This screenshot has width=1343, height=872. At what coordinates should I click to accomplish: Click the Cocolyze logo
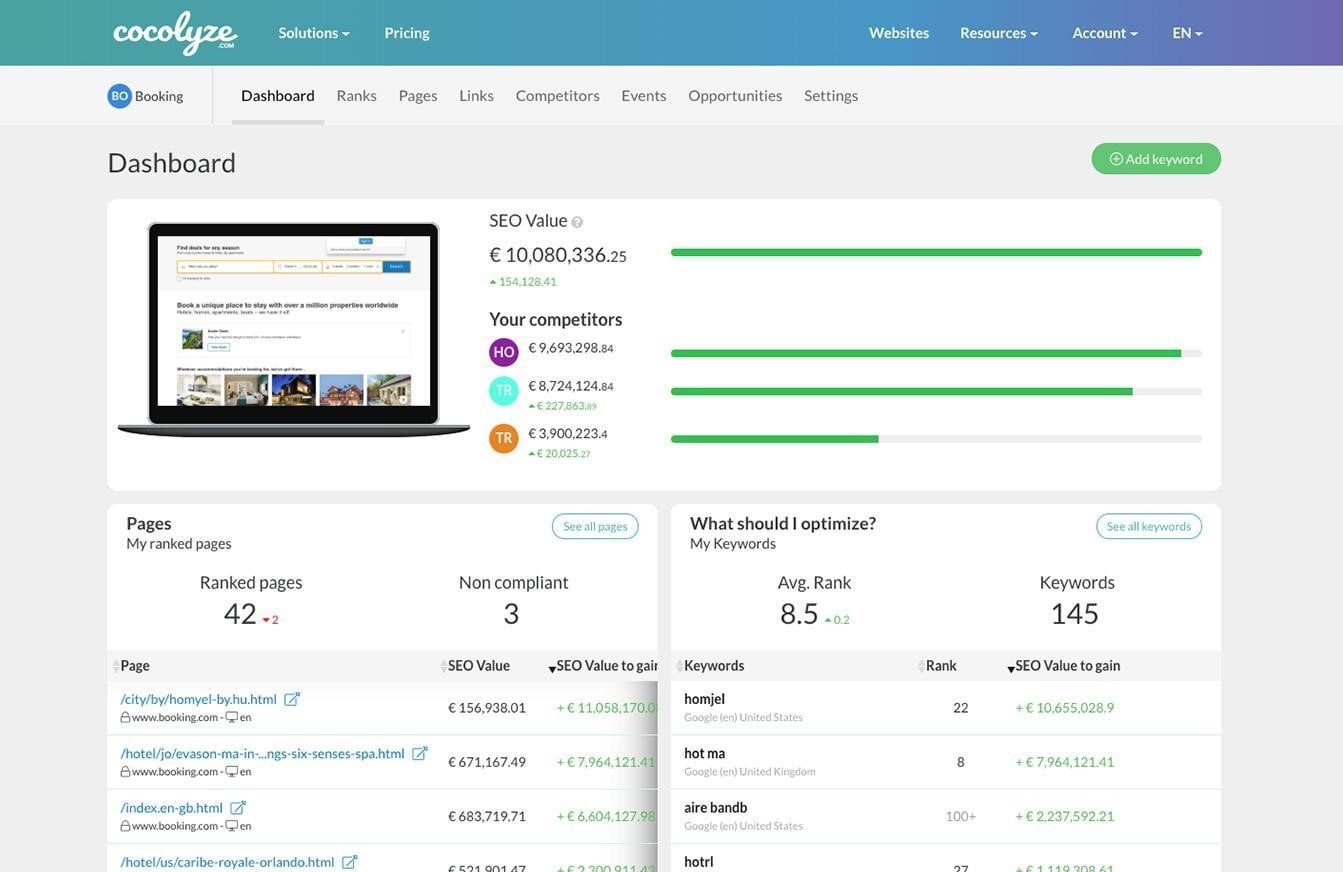[175, 32]
